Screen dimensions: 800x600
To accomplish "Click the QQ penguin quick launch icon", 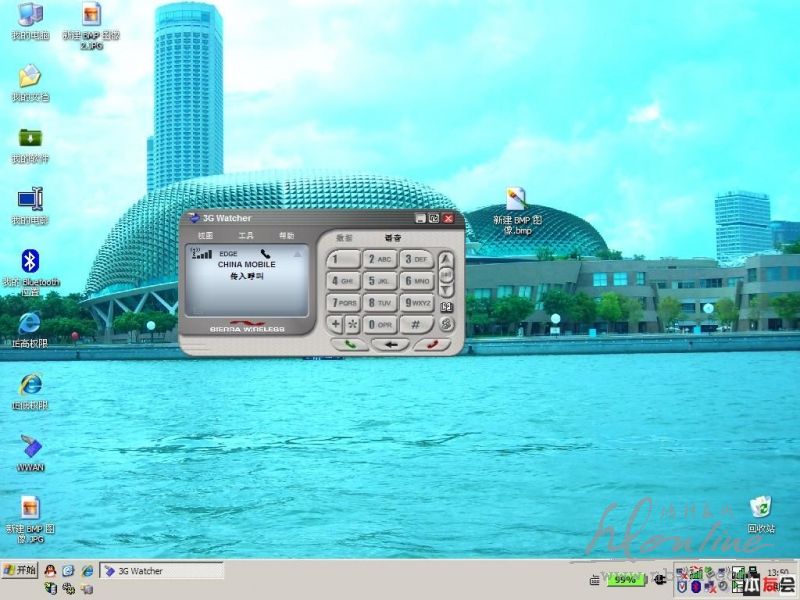I will coord(50,570).
